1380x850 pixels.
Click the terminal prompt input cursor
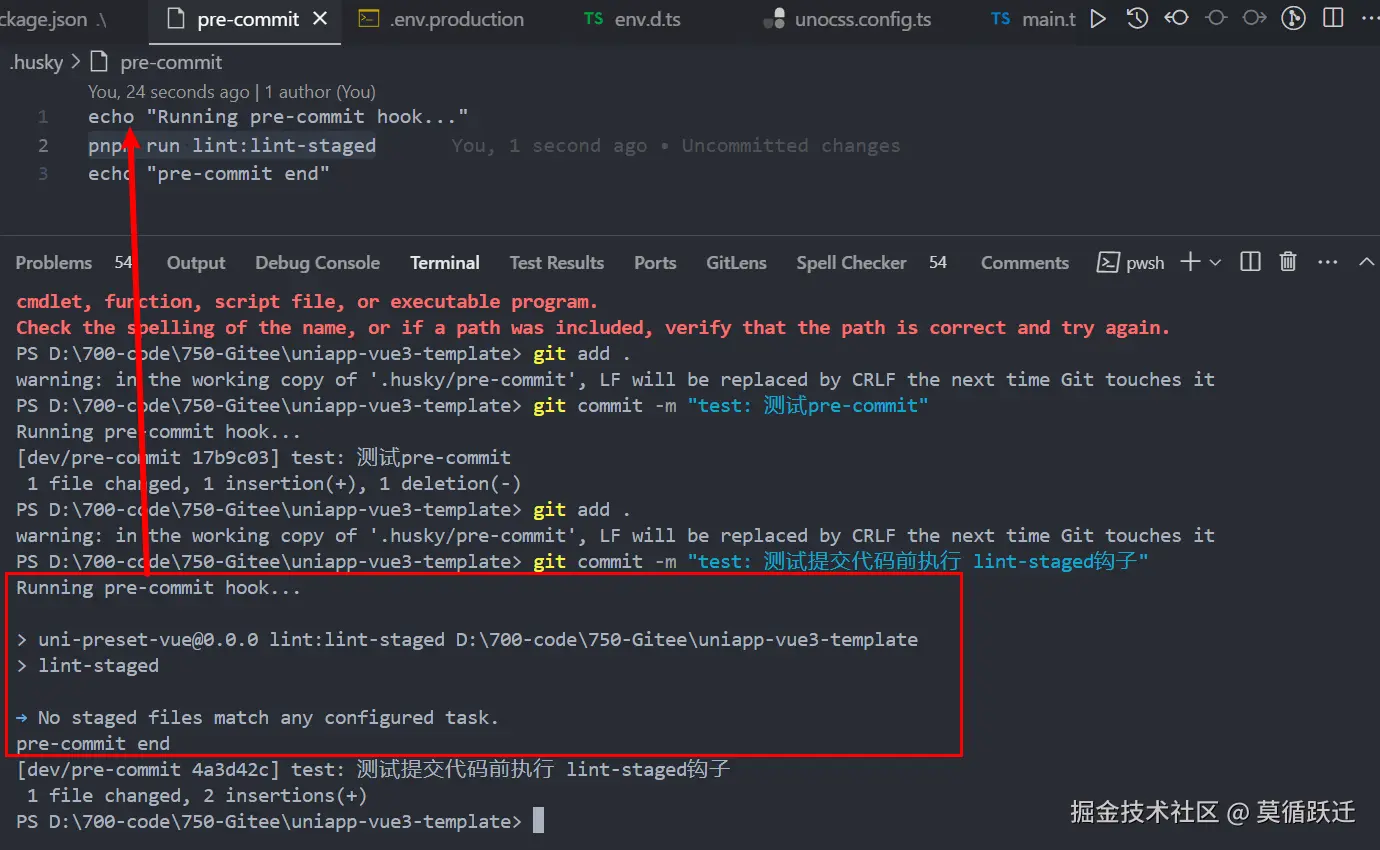[x=538, y=821]
